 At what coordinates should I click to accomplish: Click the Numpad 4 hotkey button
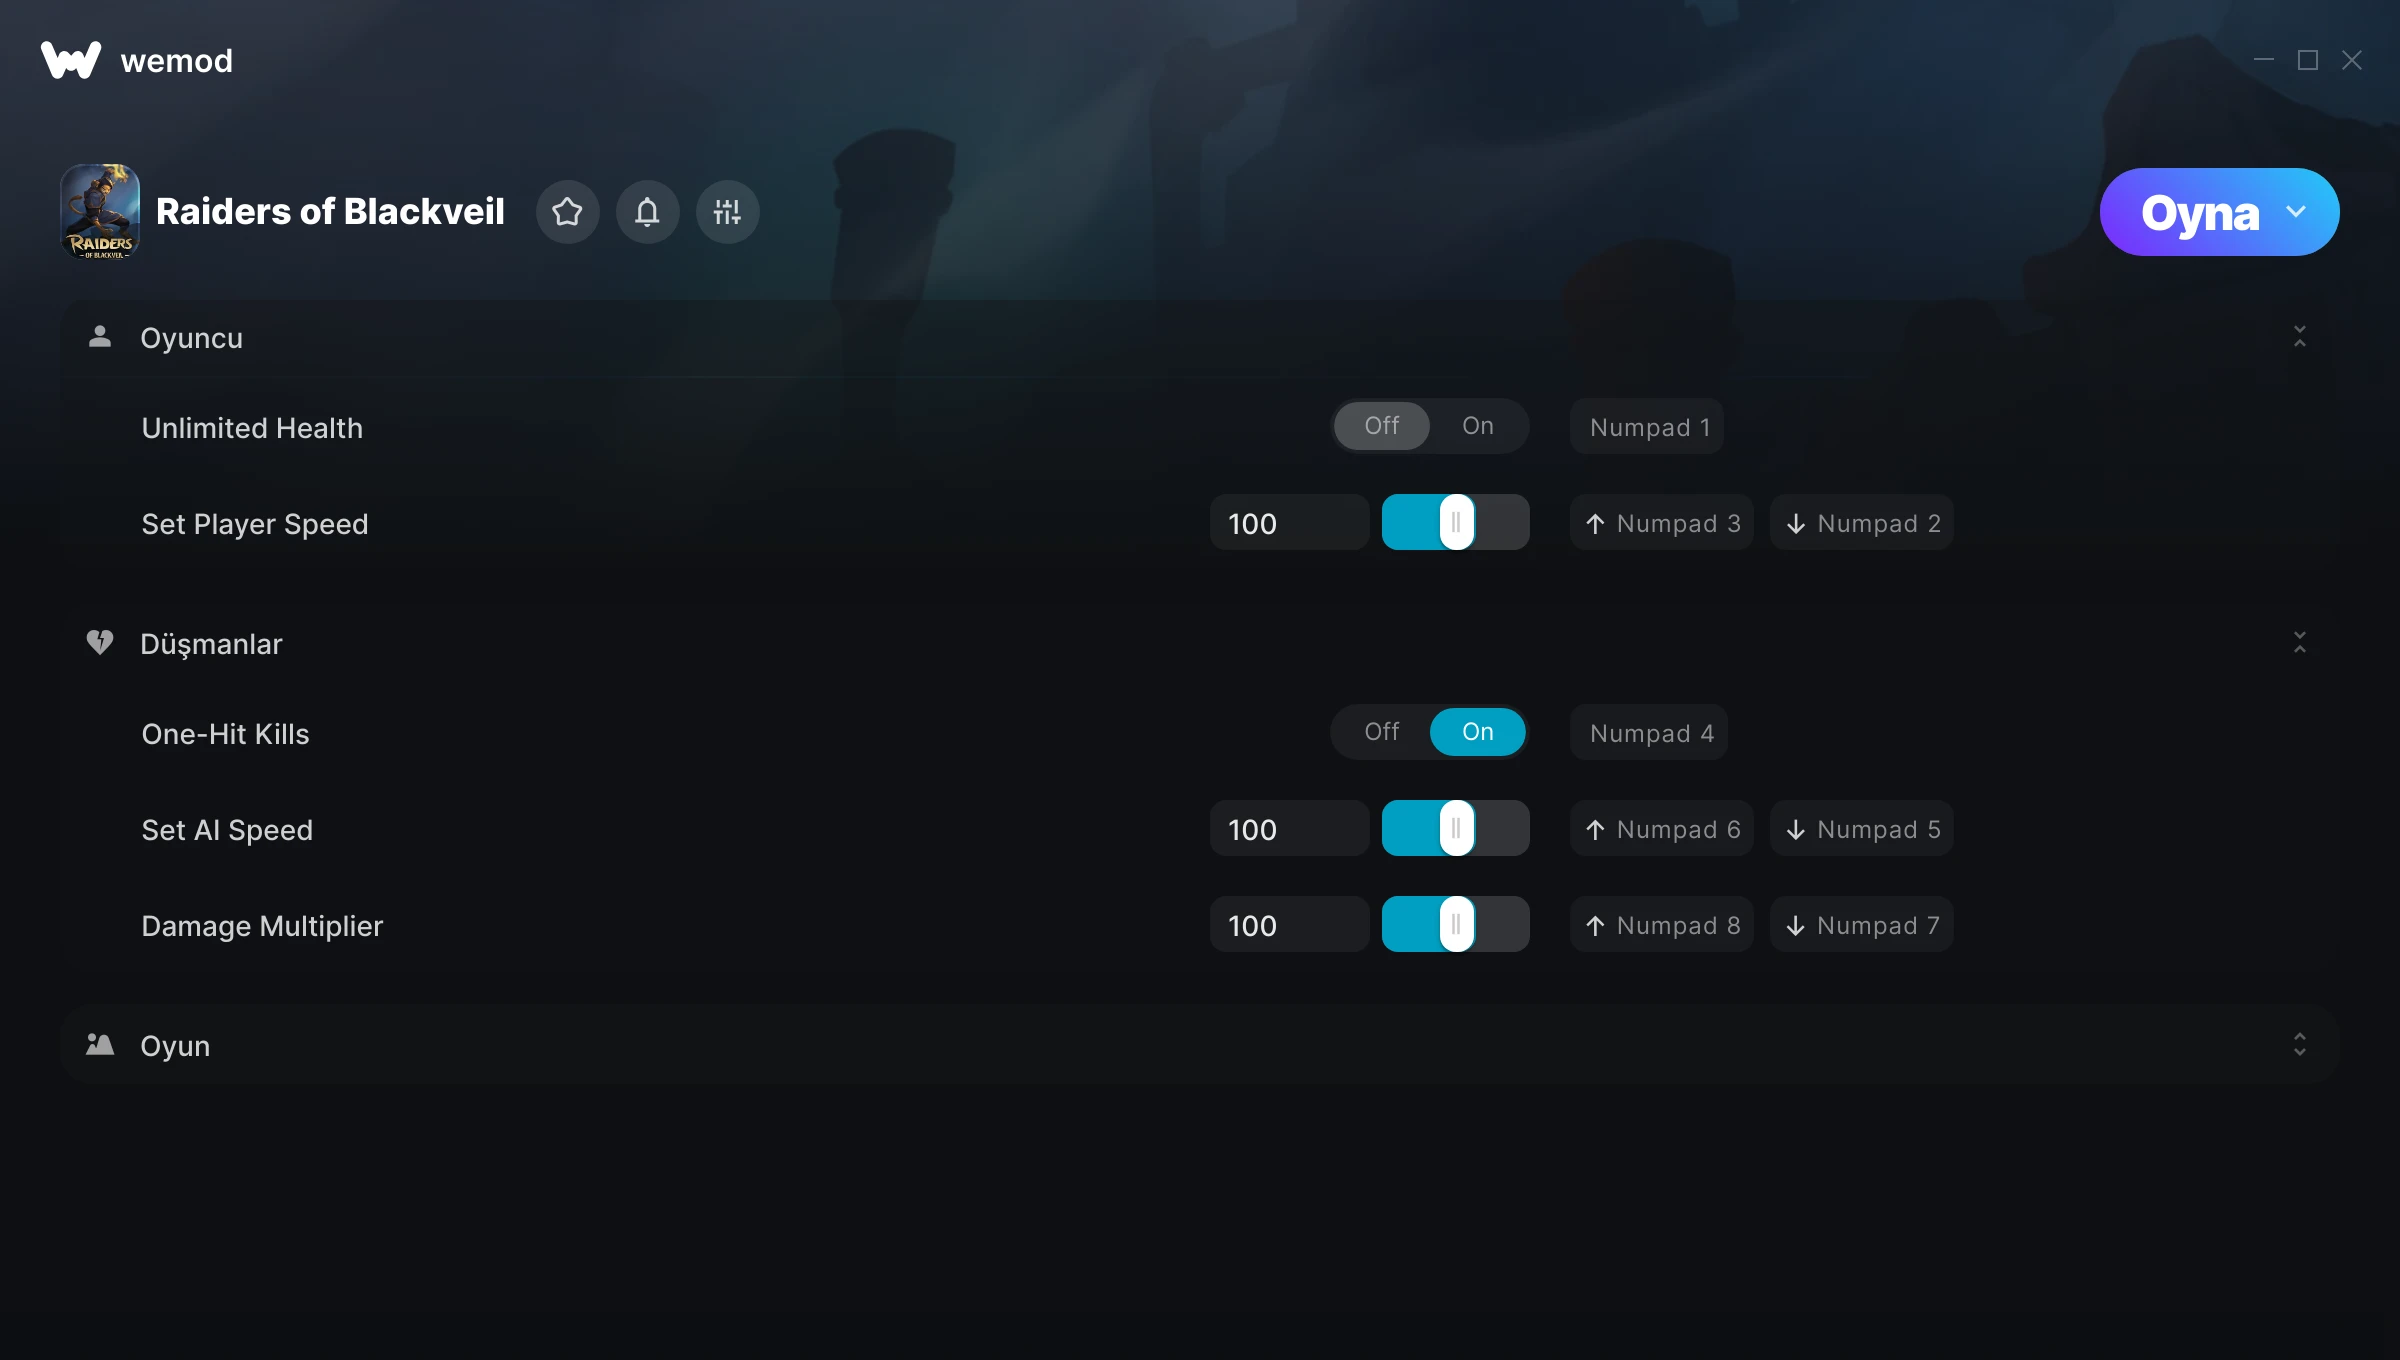1649,733
